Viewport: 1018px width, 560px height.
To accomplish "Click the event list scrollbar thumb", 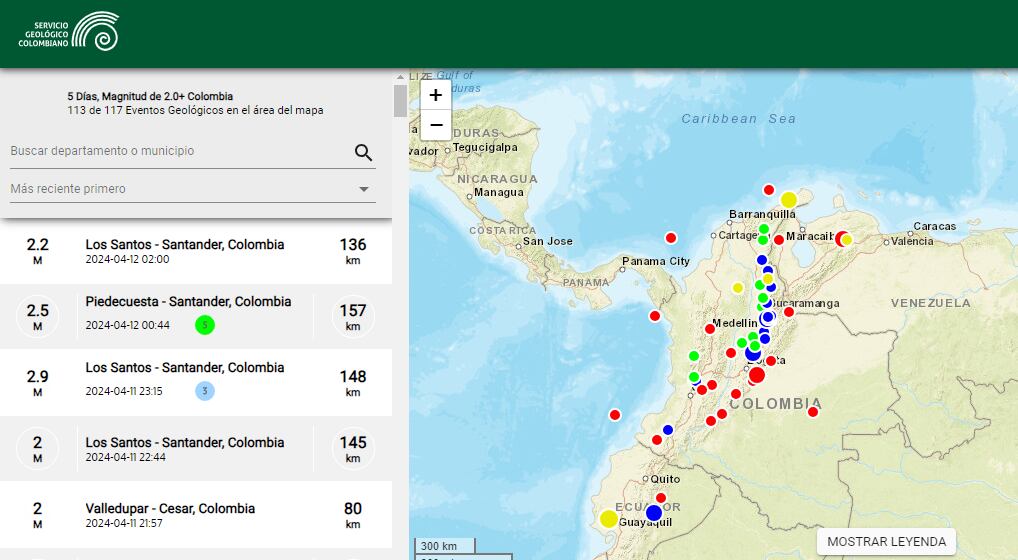I will click(x=400, y=101).
